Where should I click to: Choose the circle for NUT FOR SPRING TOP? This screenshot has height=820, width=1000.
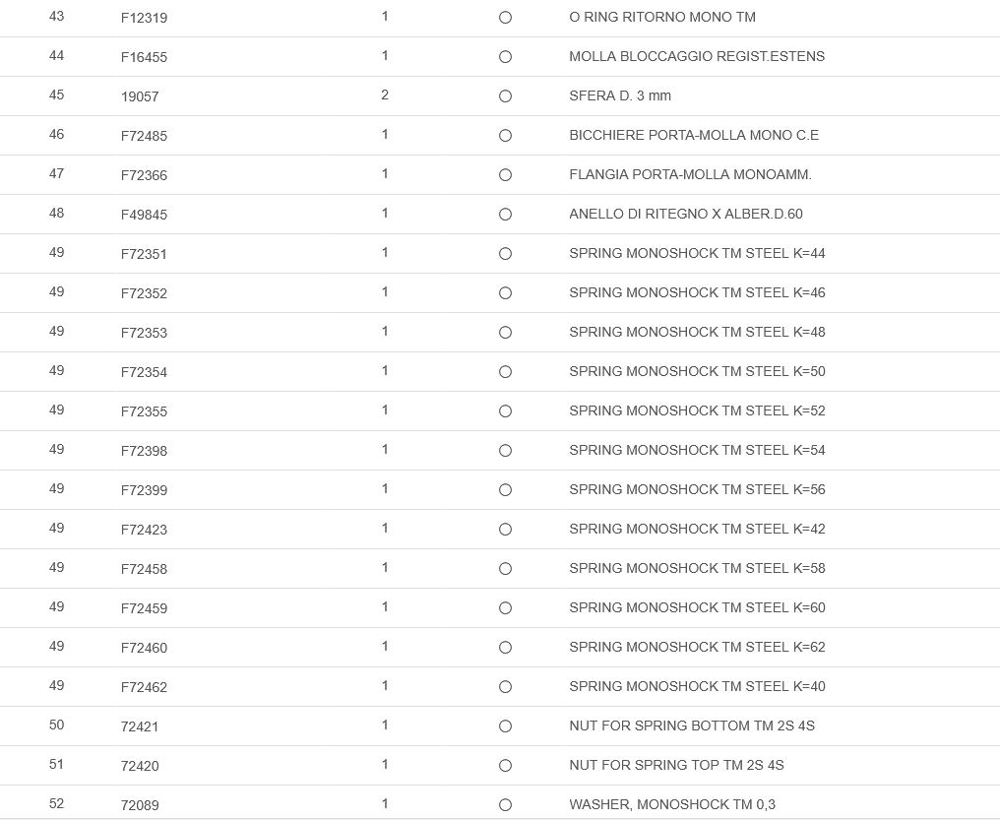coord(505,766)
